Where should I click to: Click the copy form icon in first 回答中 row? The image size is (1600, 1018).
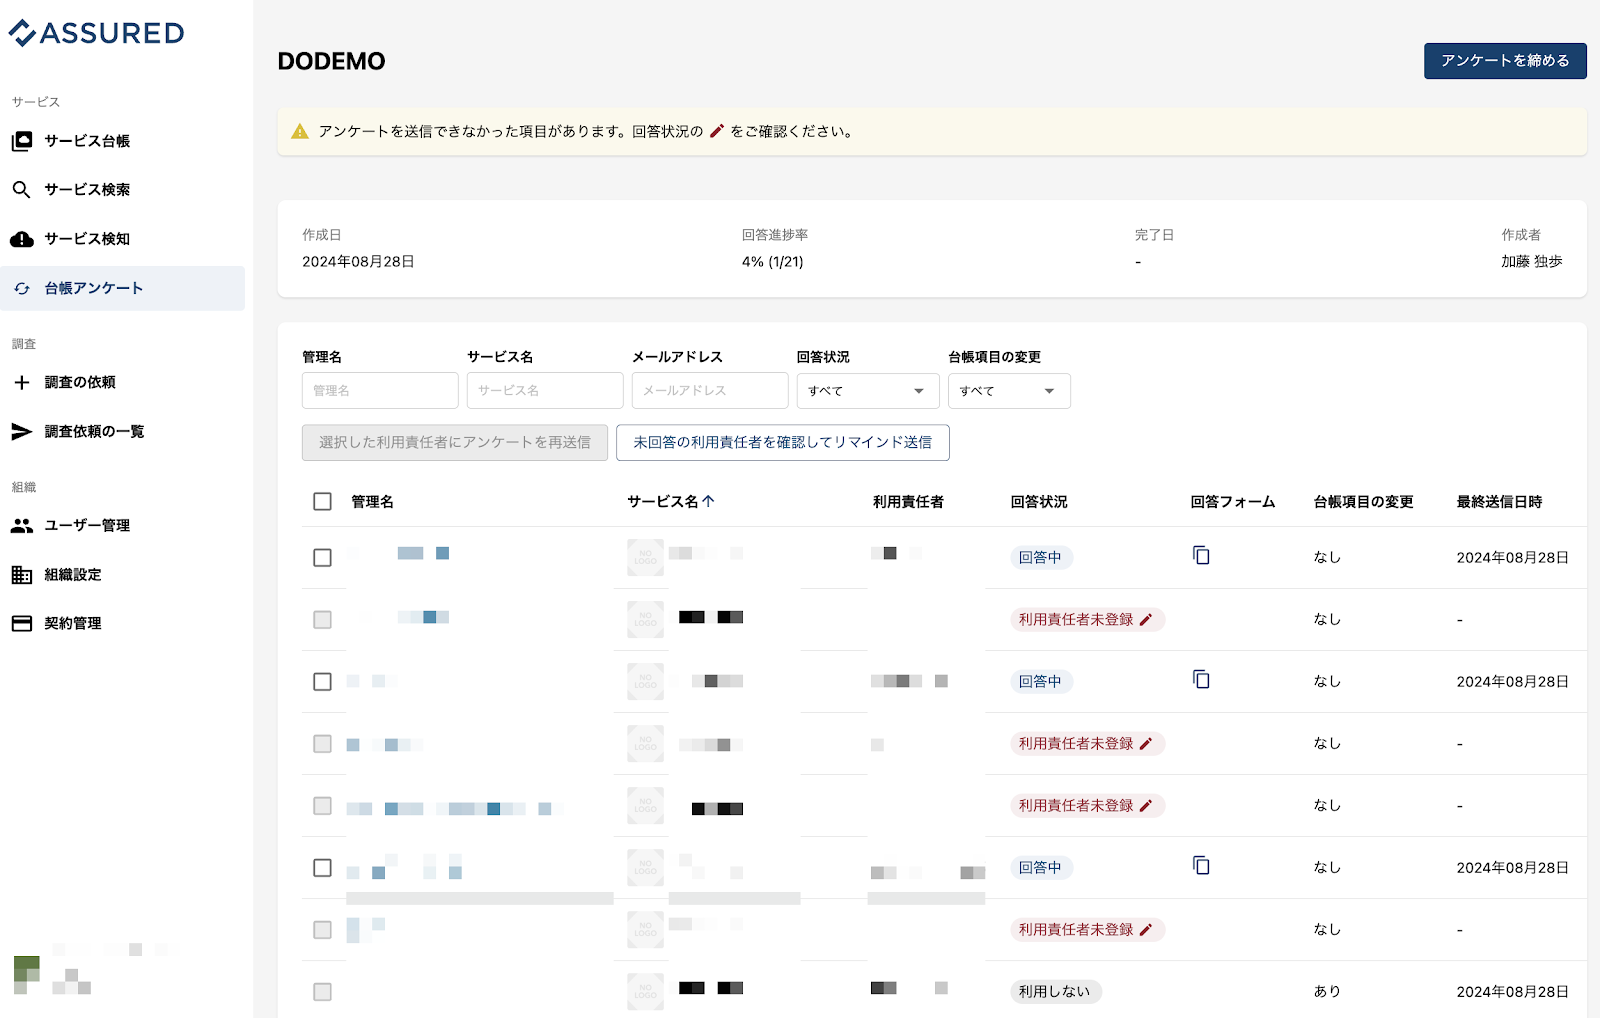(1201, 555)
